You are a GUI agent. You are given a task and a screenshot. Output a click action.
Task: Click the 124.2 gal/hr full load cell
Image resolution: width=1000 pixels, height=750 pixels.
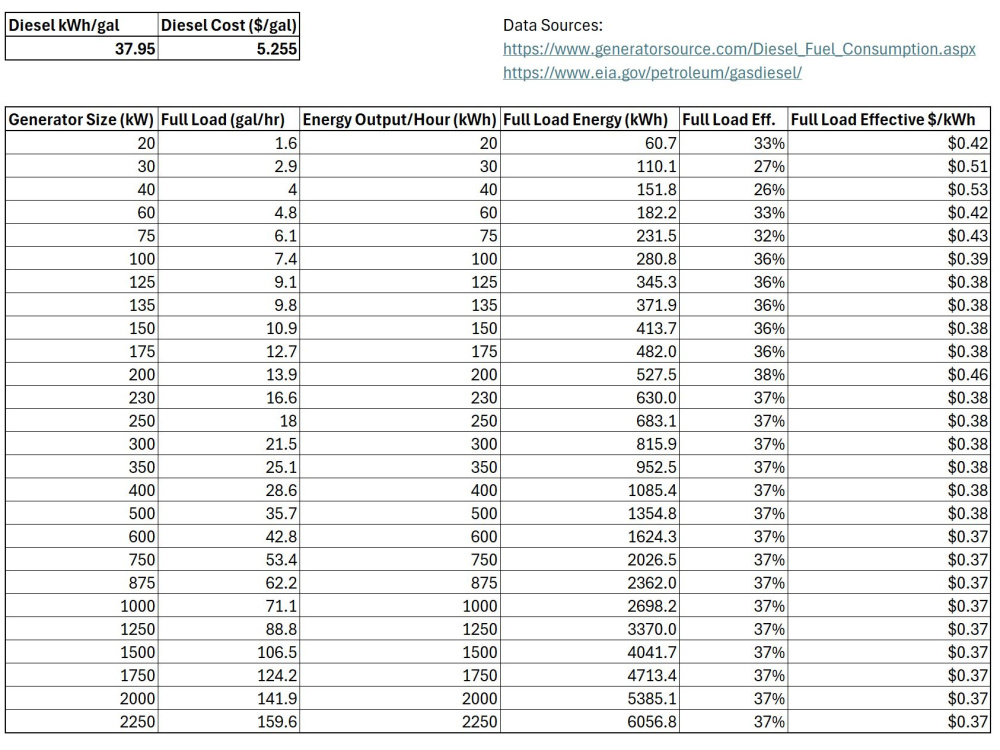pos(229,675)
